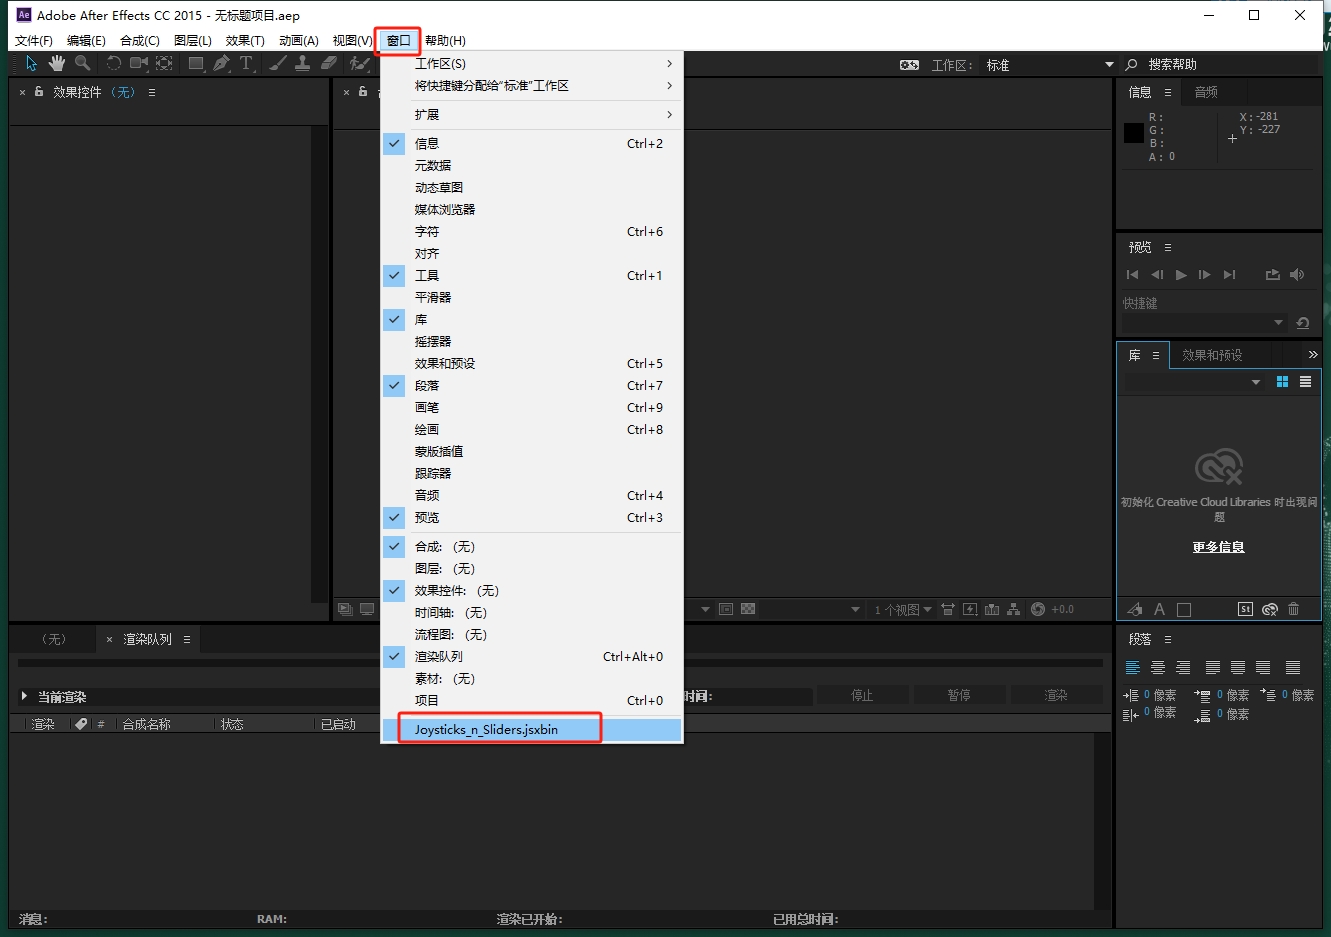
Task: Click the 渲染 render button
Action: pos(1056,695)
